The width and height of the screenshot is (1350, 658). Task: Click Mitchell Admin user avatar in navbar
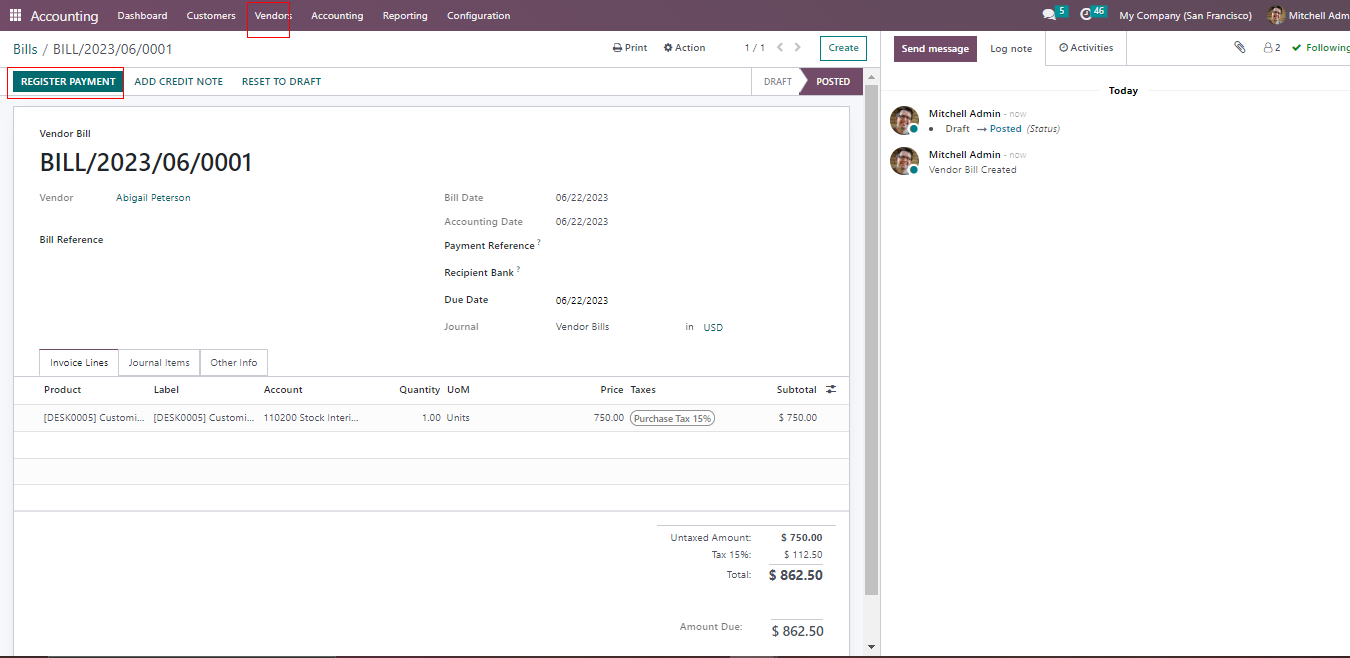pos(1276,15)
